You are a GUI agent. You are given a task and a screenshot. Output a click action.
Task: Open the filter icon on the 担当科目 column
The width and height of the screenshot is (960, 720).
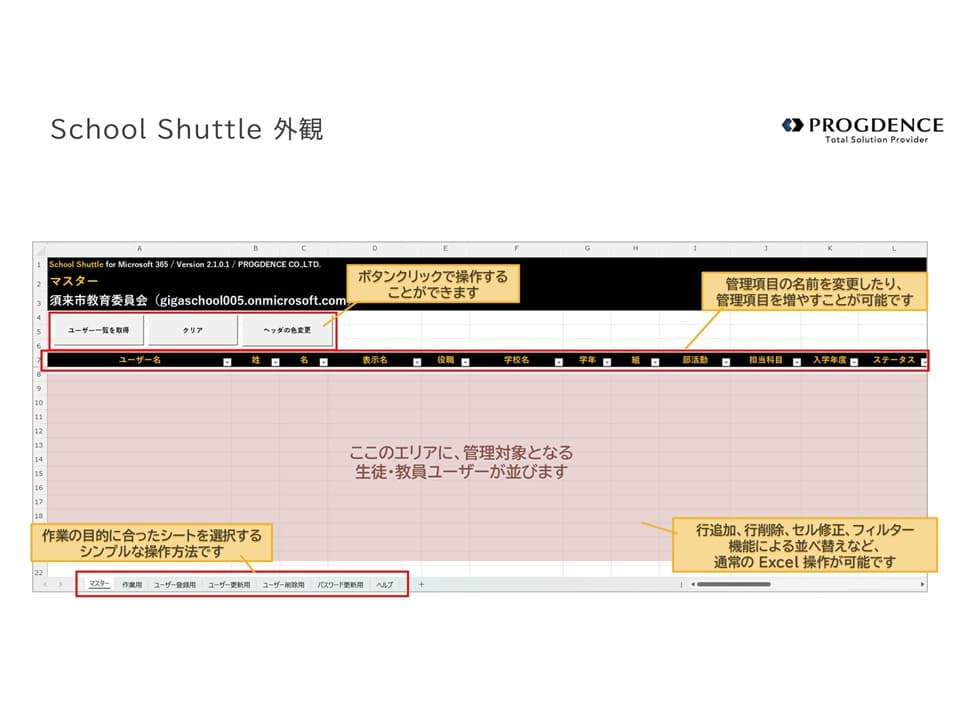[799, 363]
